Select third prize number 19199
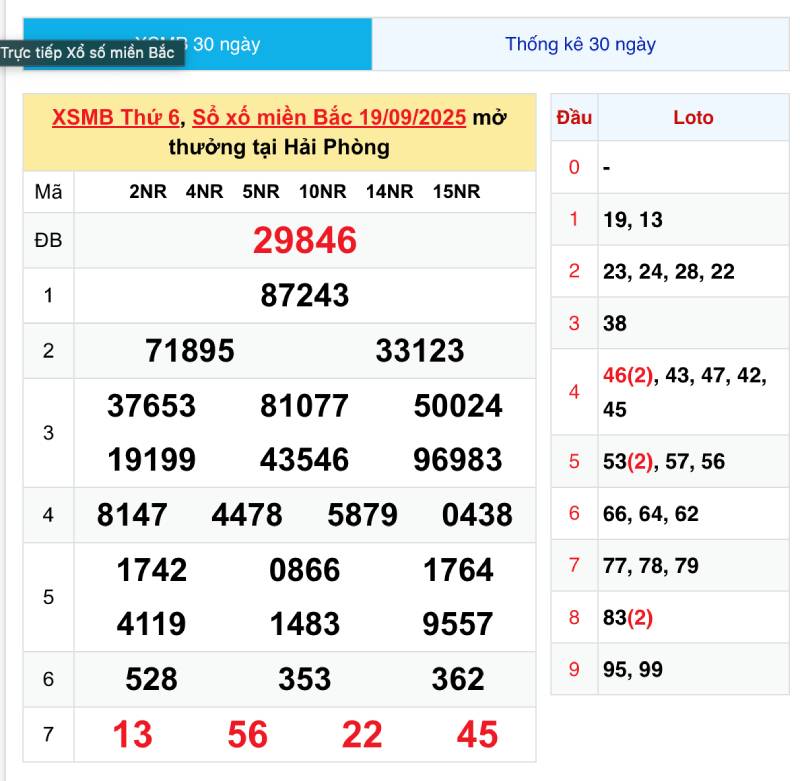Image resolution: width=800 pixels, height=781 pixels. coord(152,460)
